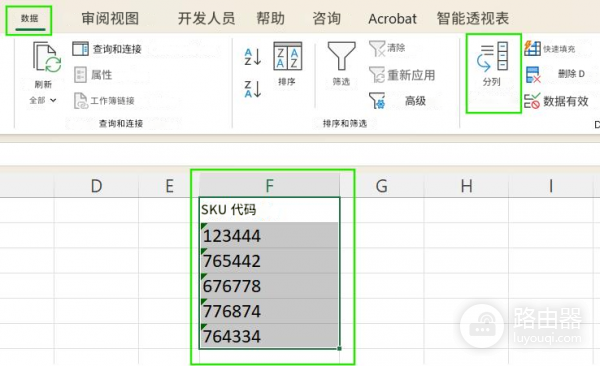Screen dimensions: 600x366
Task: Open 高级 advanced filter
Action: point(397,101)
